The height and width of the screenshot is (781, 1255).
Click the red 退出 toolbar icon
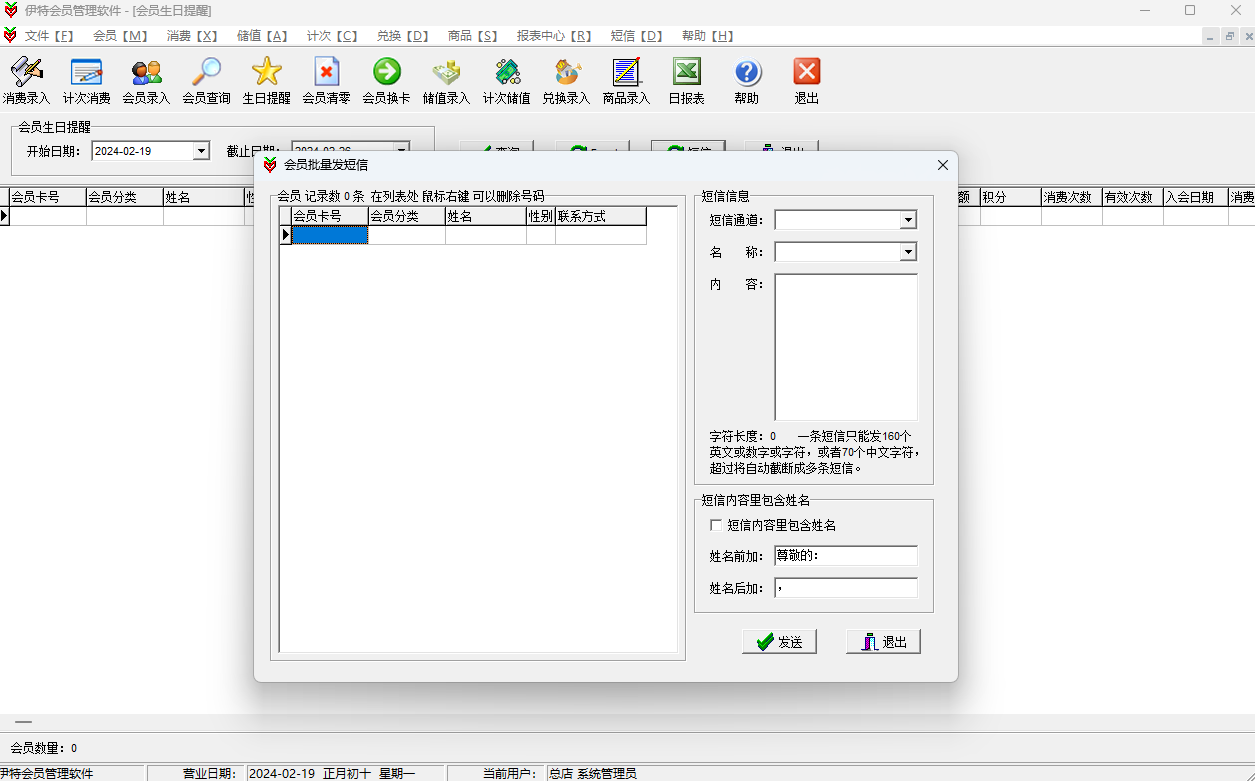806,81
